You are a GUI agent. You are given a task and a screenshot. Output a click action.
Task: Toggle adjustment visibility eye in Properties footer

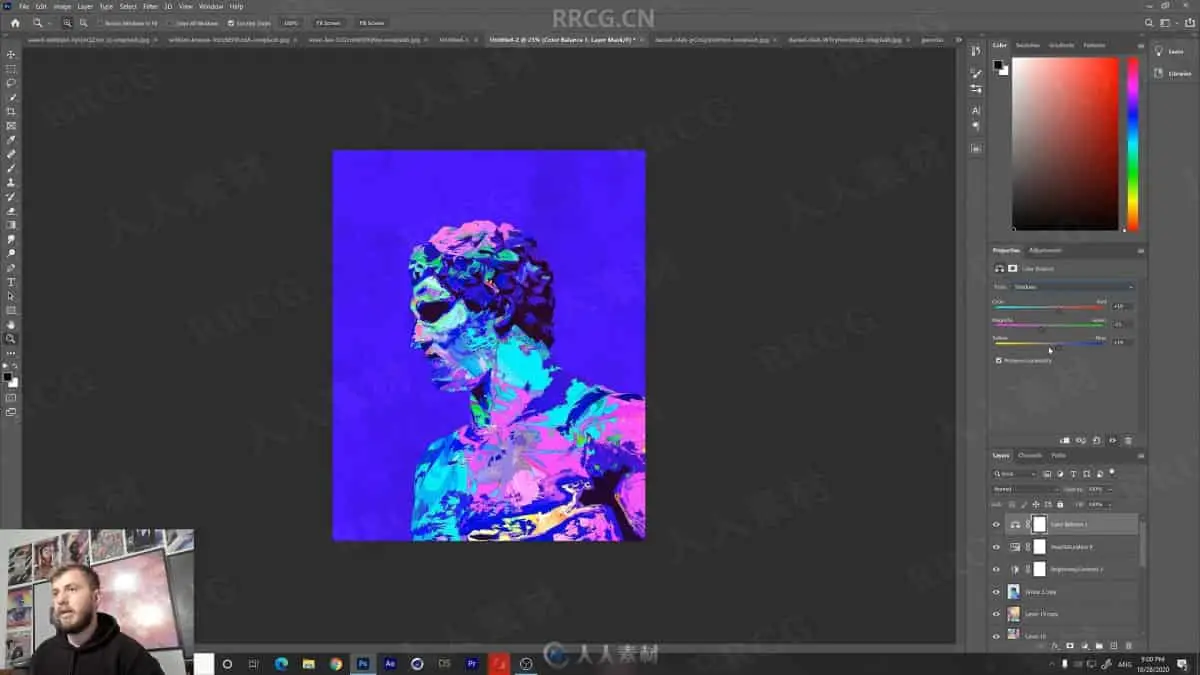1112,440
